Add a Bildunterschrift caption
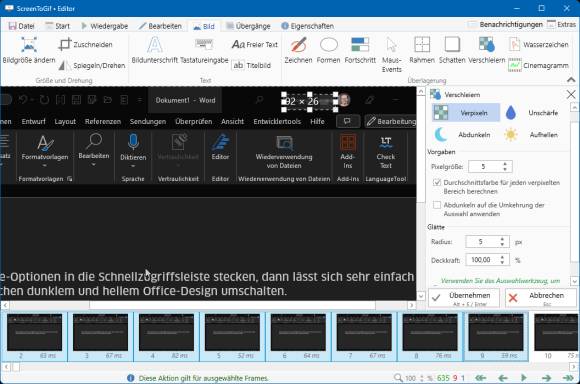Screen dimensions: 580x384 (155, 50)
